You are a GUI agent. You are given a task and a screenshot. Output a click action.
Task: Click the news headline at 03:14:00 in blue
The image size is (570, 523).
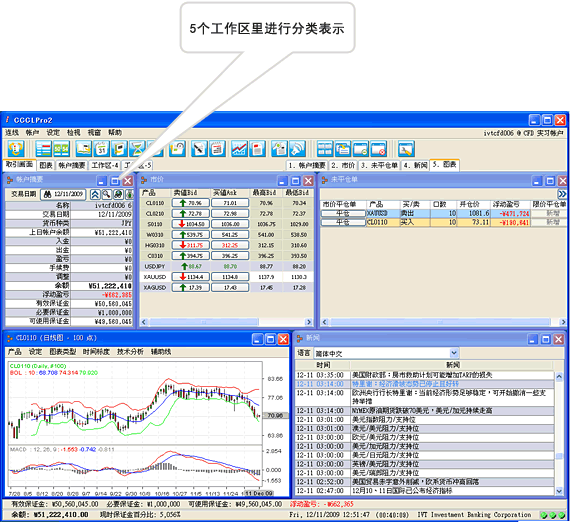405,384
